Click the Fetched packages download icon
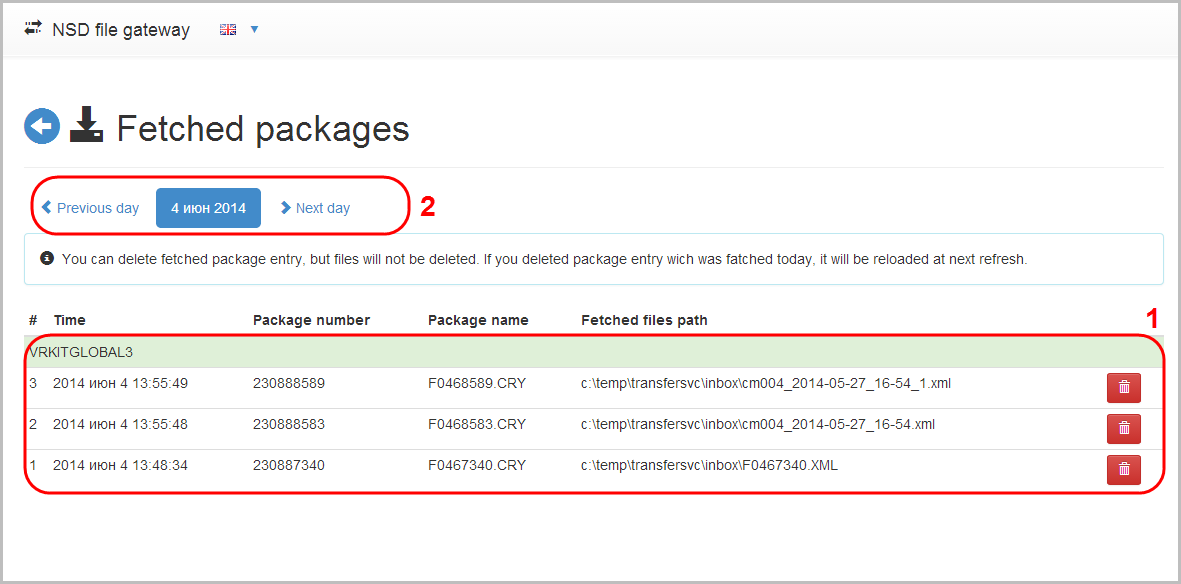Screen dimensions: 1181x584 86,124
